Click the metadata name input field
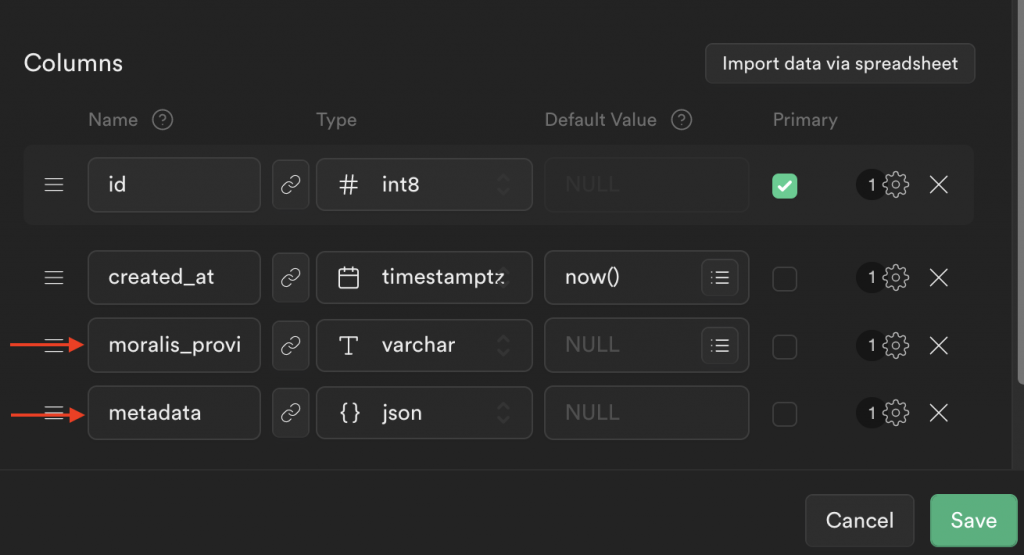The image size is (1024, 555). [x=174, y=413]
